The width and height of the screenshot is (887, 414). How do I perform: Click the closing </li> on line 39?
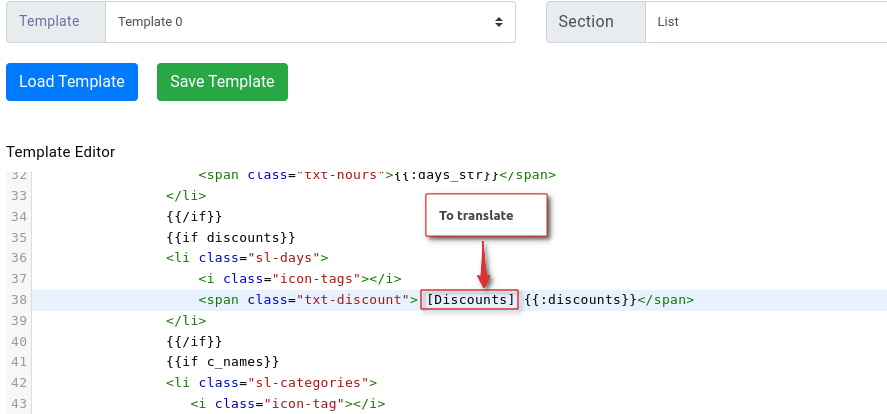click(186, 321)
